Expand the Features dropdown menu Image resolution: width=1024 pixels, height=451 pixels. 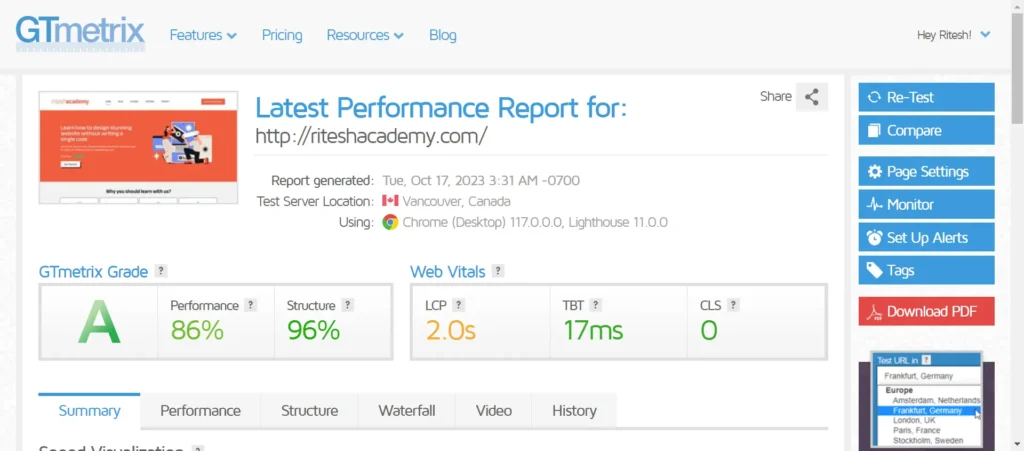coord(203,35)
